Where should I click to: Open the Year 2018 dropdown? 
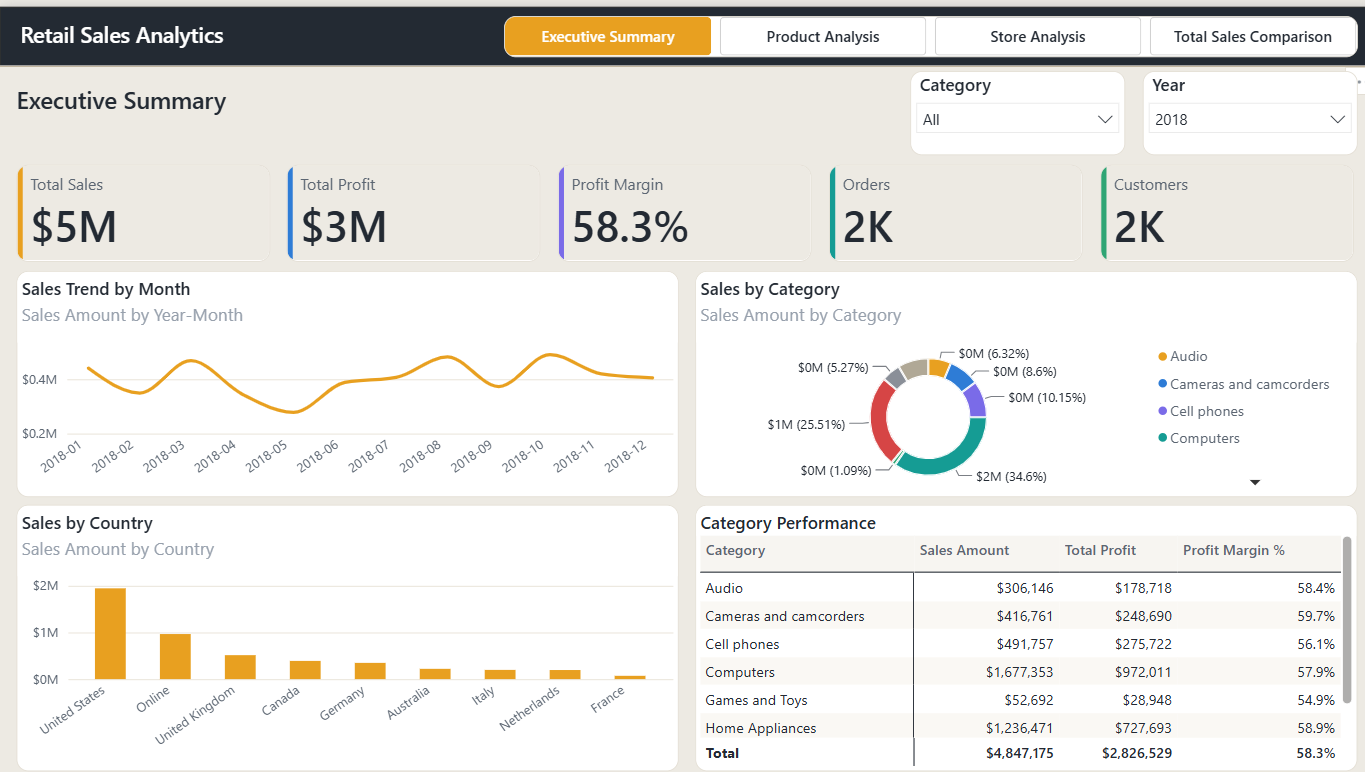(x=1250, y=119)
